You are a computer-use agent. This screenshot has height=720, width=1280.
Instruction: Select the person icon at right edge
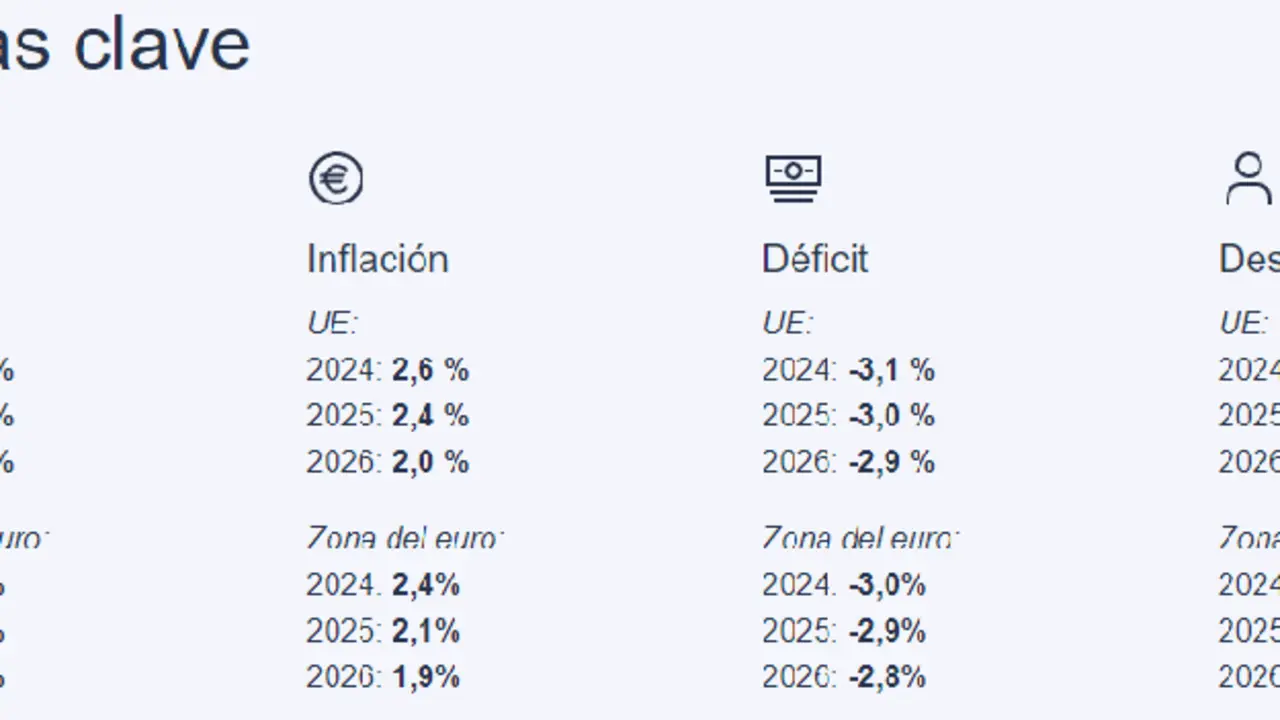click(1248, 179)
